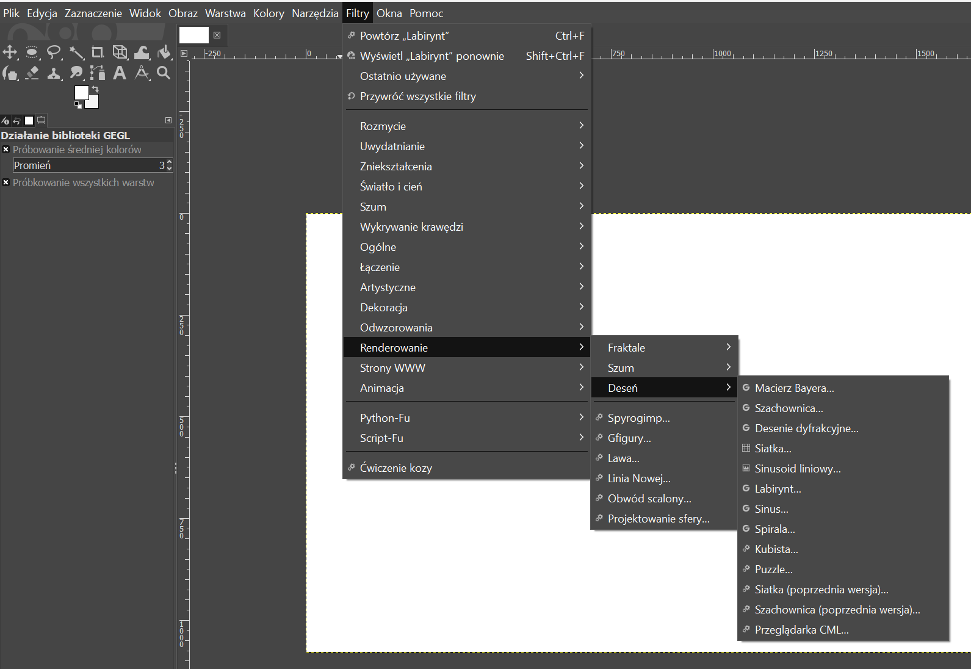Select the Eraser tool
This screenshot has height=670, width=972.
(x=32, y=73)
